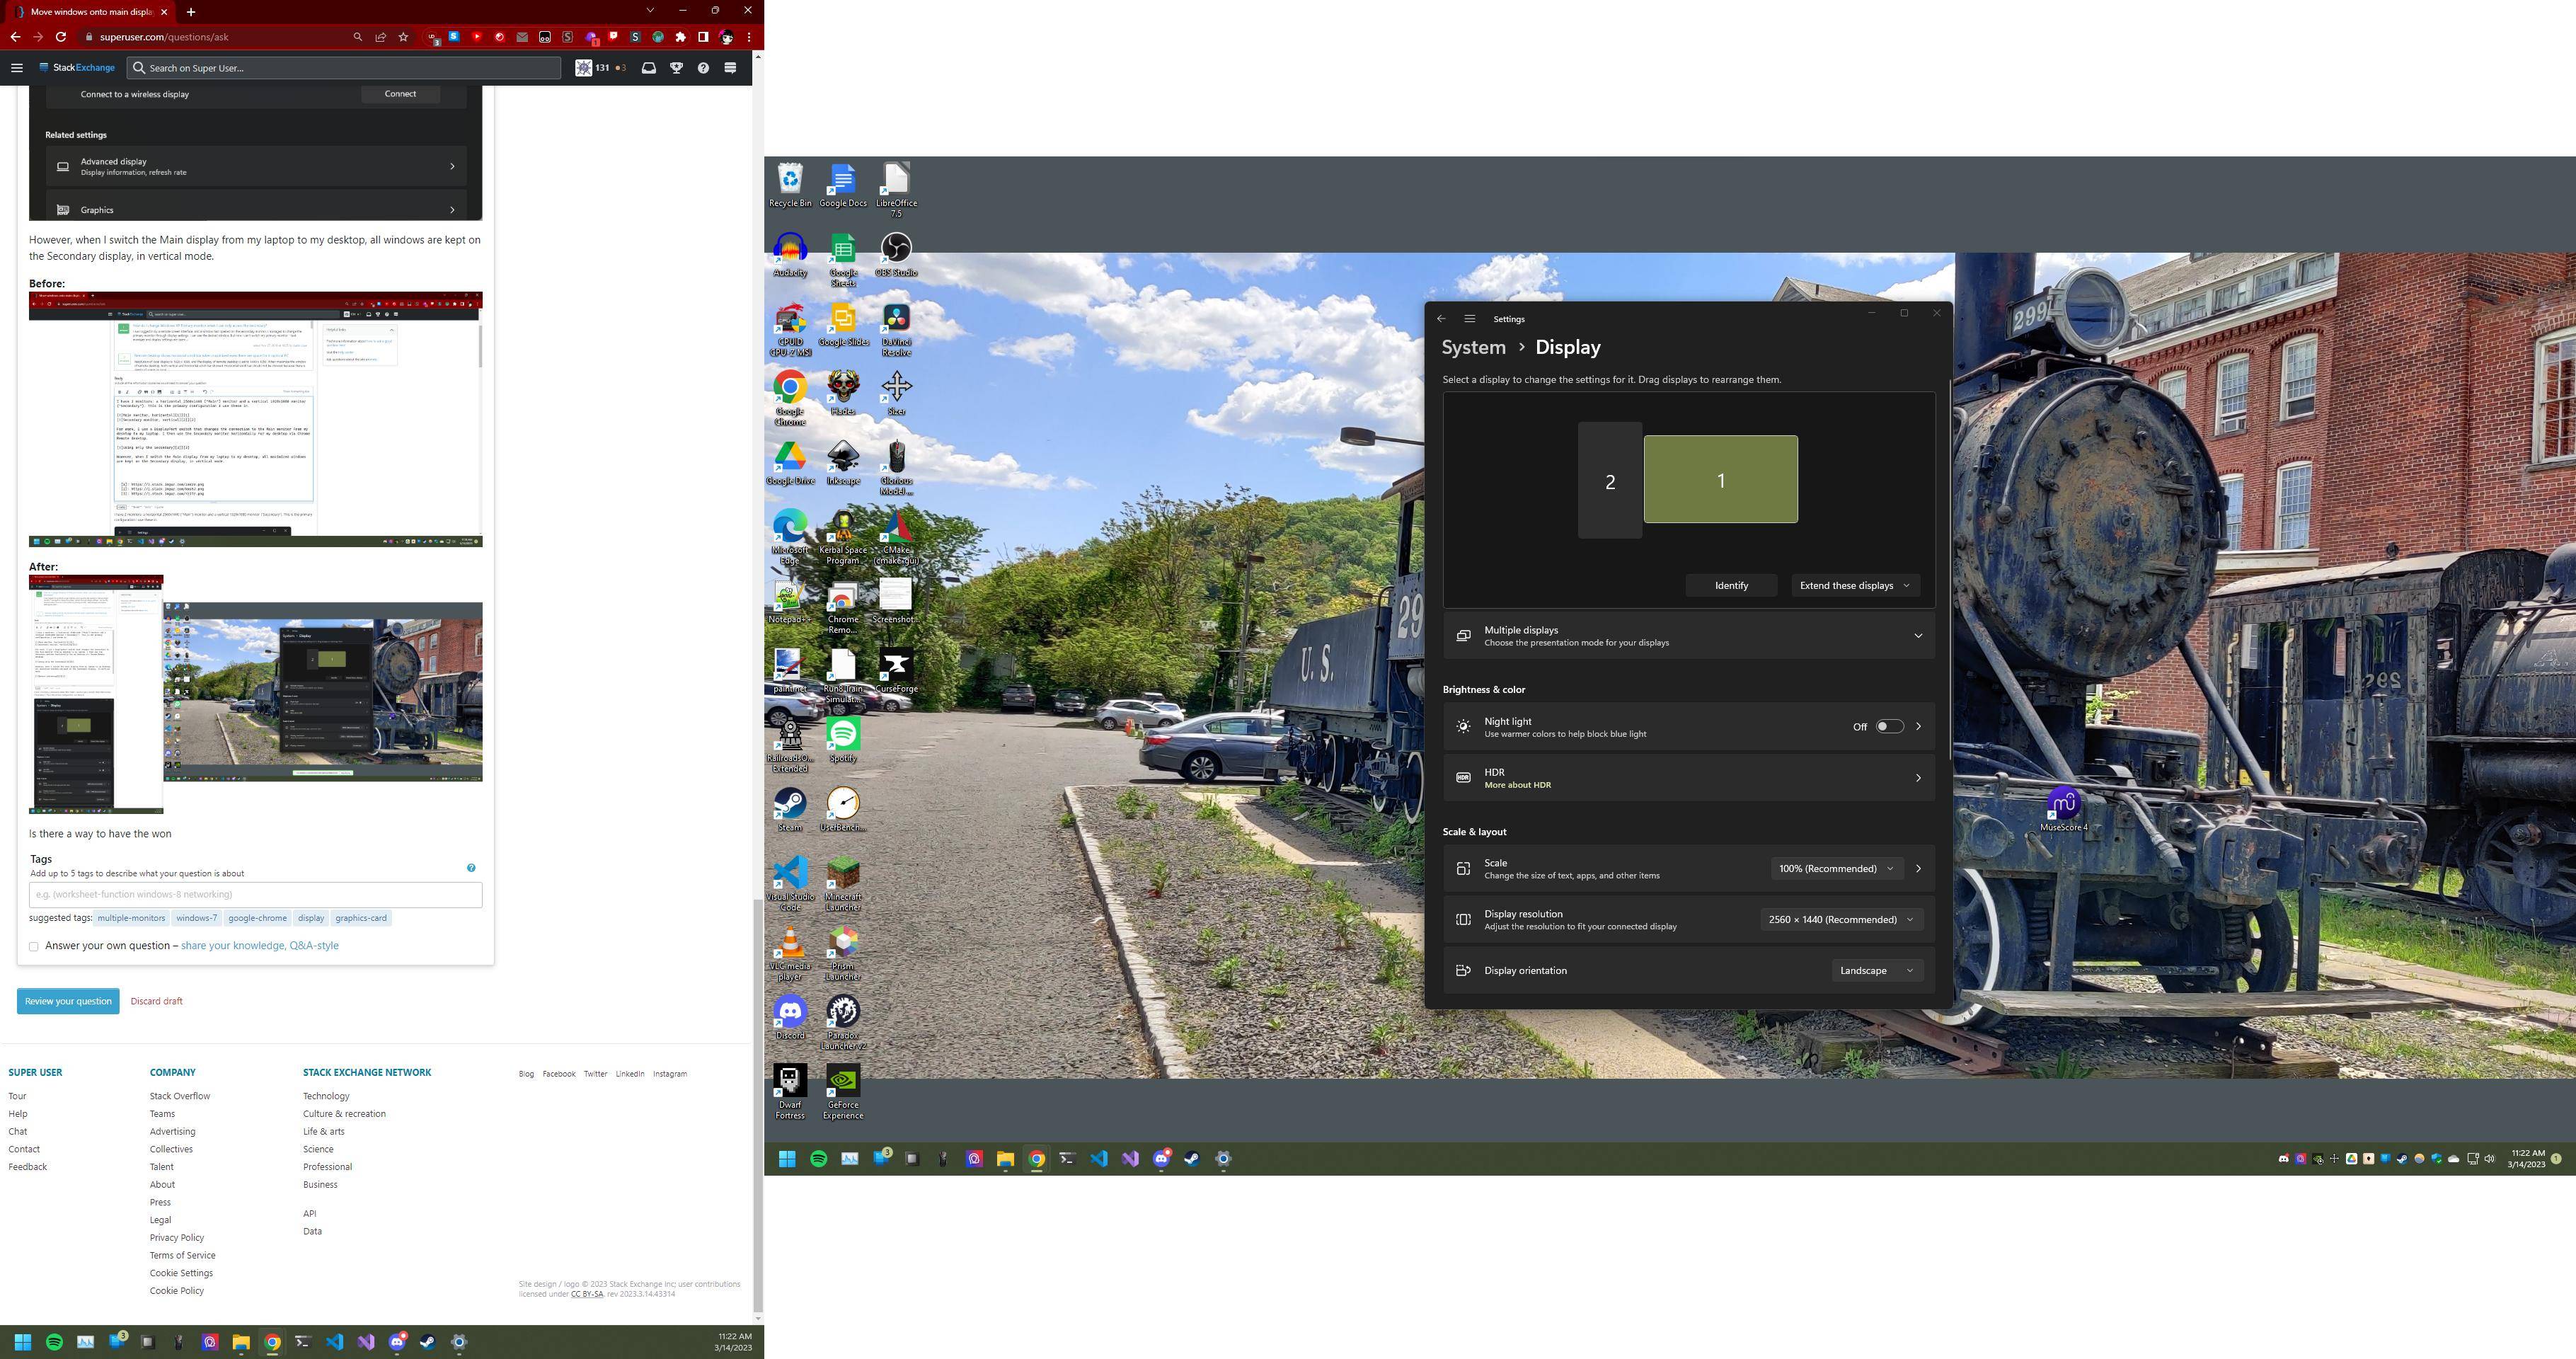Click the Stack Exchange help icon
This screenshot has height=1359, width=2576.
tap(703, 68)
